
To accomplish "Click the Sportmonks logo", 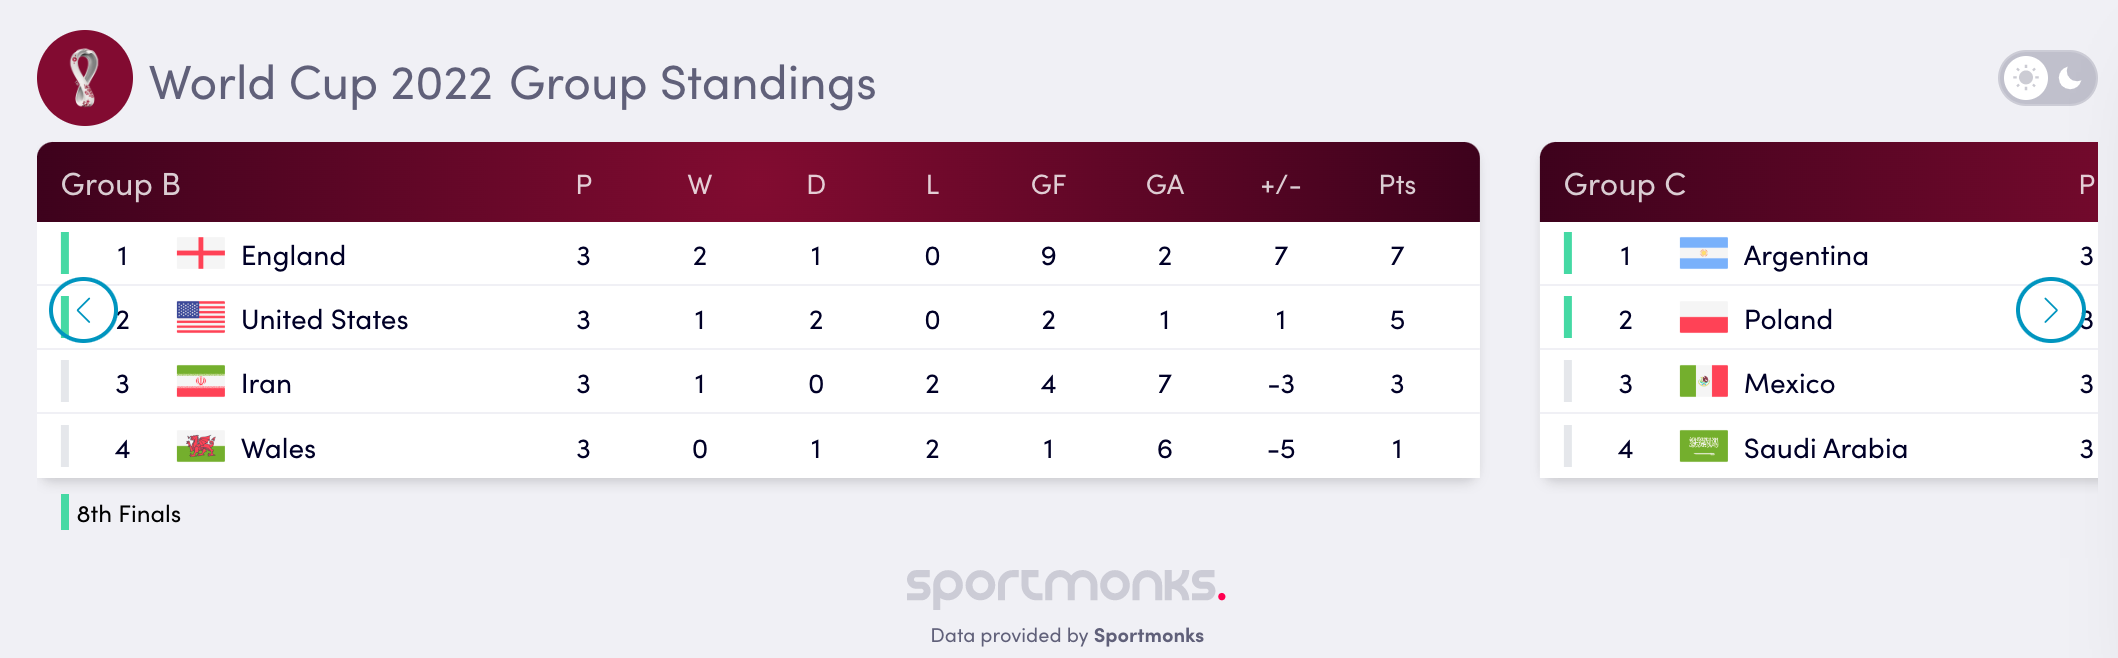I will [1065, 585].
